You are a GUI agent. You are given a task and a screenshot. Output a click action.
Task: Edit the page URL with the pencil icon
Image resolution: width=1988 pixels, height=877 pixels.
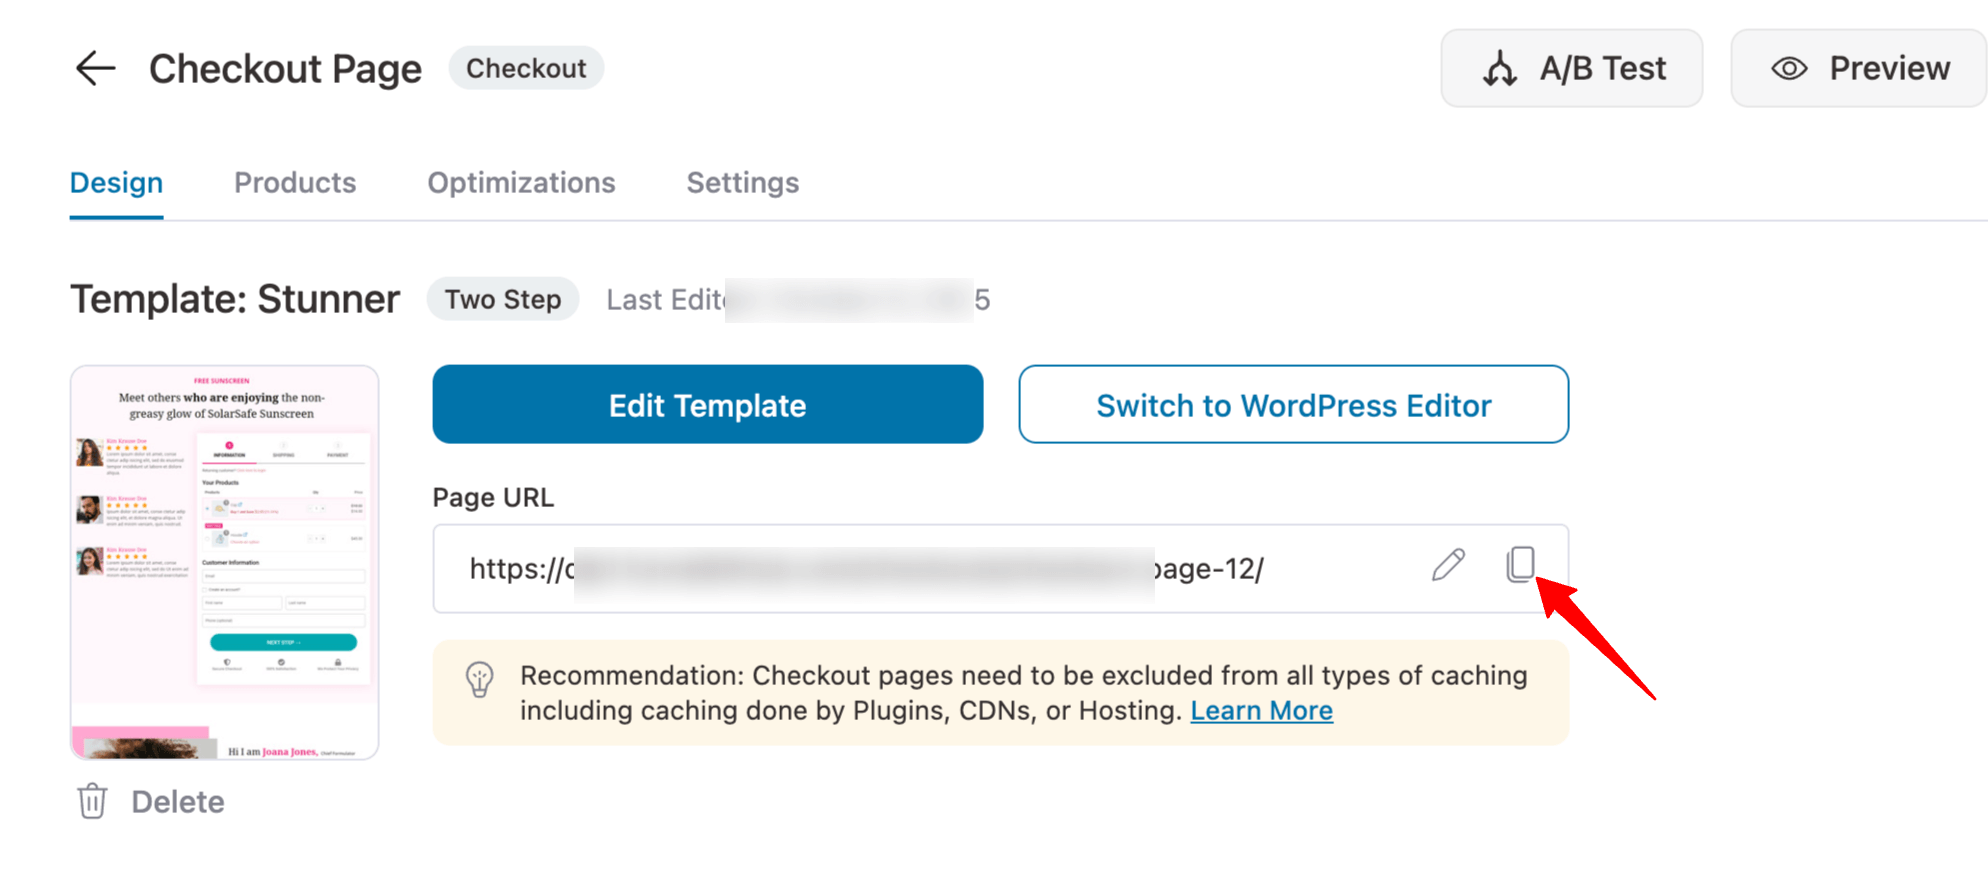(1447, 566)
